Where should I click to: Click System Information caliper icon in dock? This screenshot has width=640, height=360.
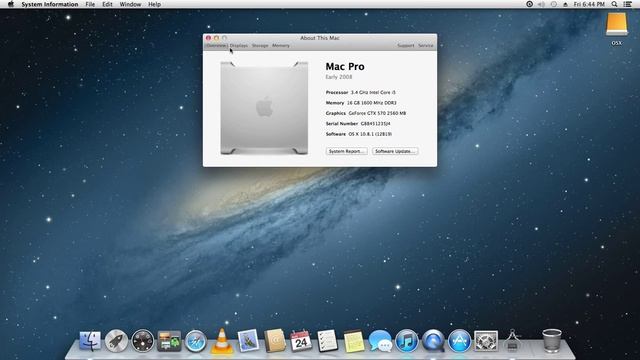point(512,341)
